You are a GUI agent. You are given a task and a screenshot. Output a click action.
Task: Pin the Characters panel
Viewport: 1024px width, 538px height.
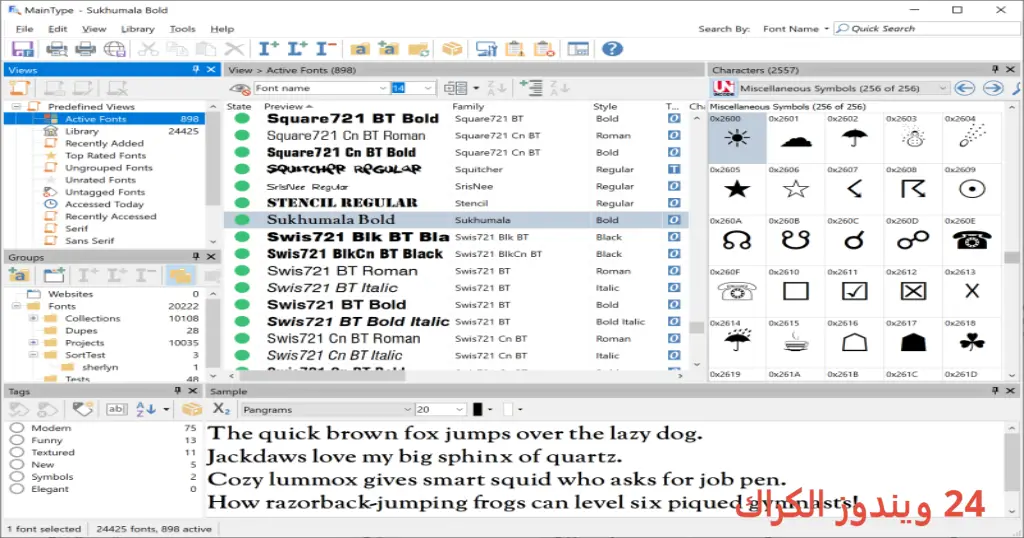click(x=995, y=69)
